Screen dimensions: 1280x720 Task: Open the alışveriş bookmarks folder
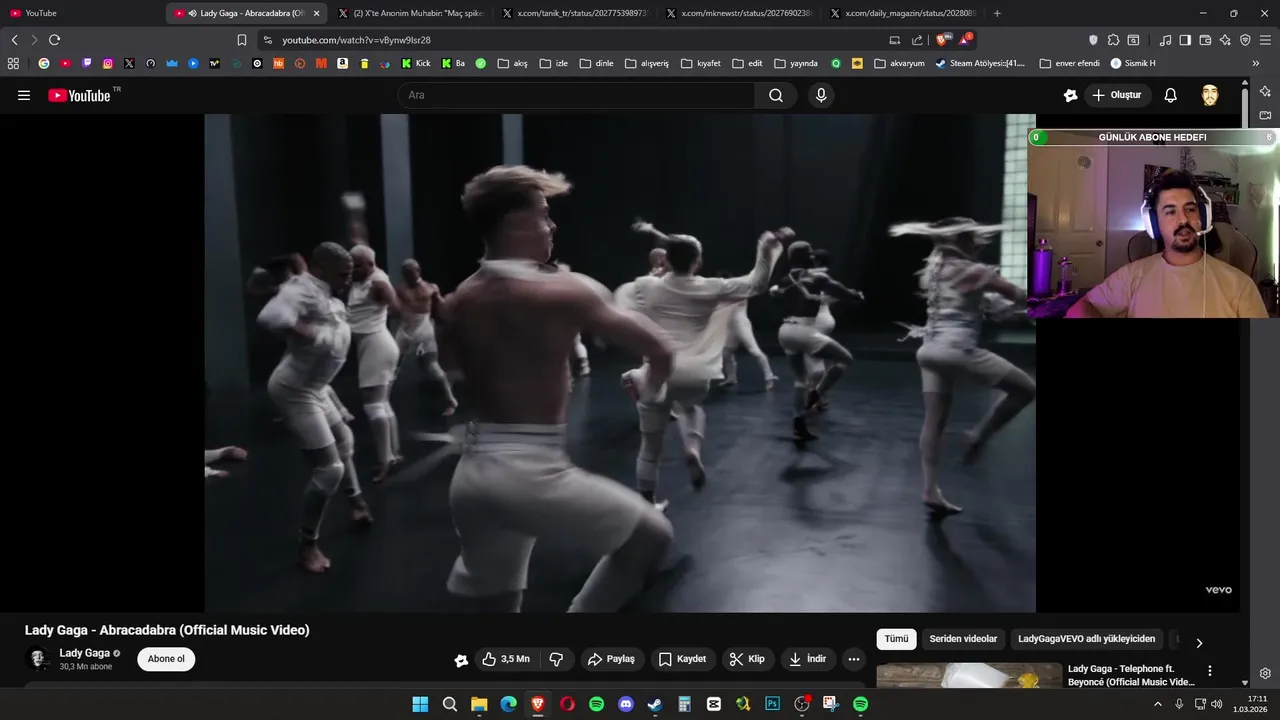tap(646, 63)
